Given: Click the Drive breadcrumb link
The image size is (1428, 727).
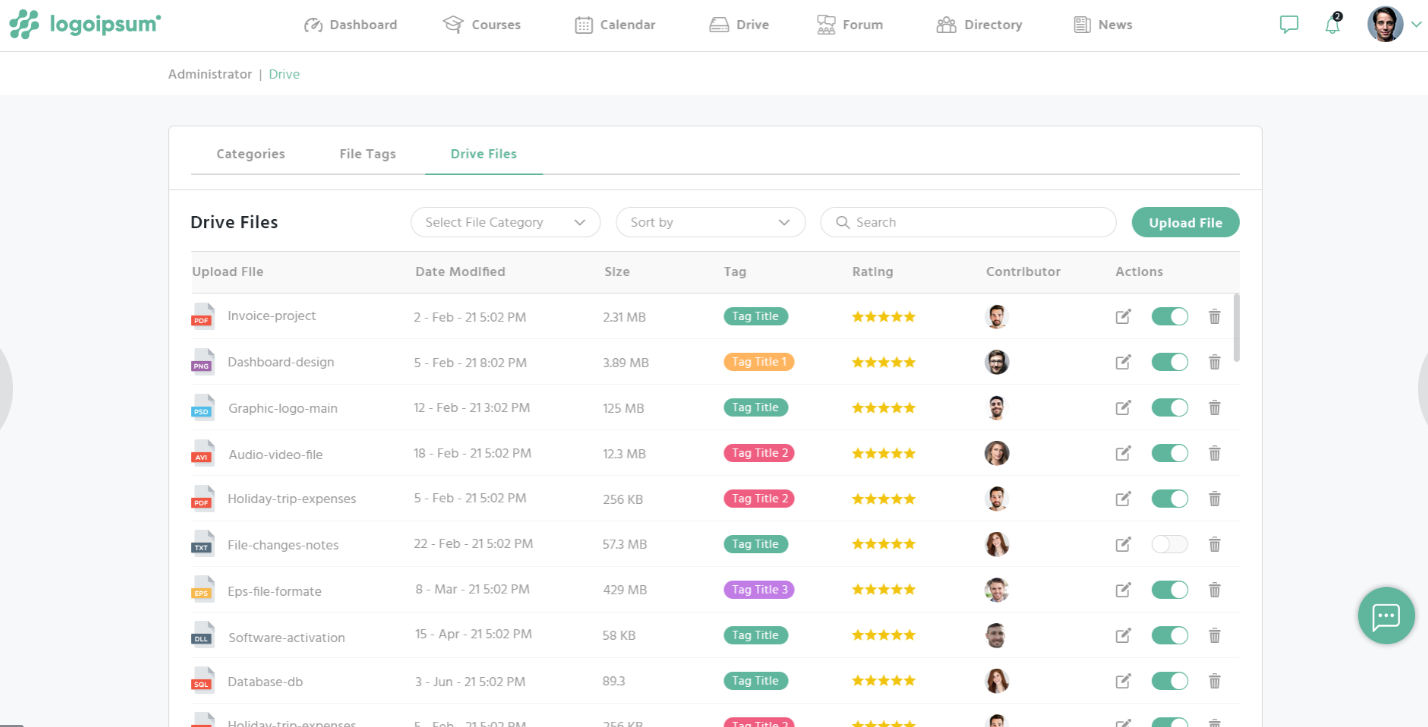Looking at the screenshot, I should [284, 74].
